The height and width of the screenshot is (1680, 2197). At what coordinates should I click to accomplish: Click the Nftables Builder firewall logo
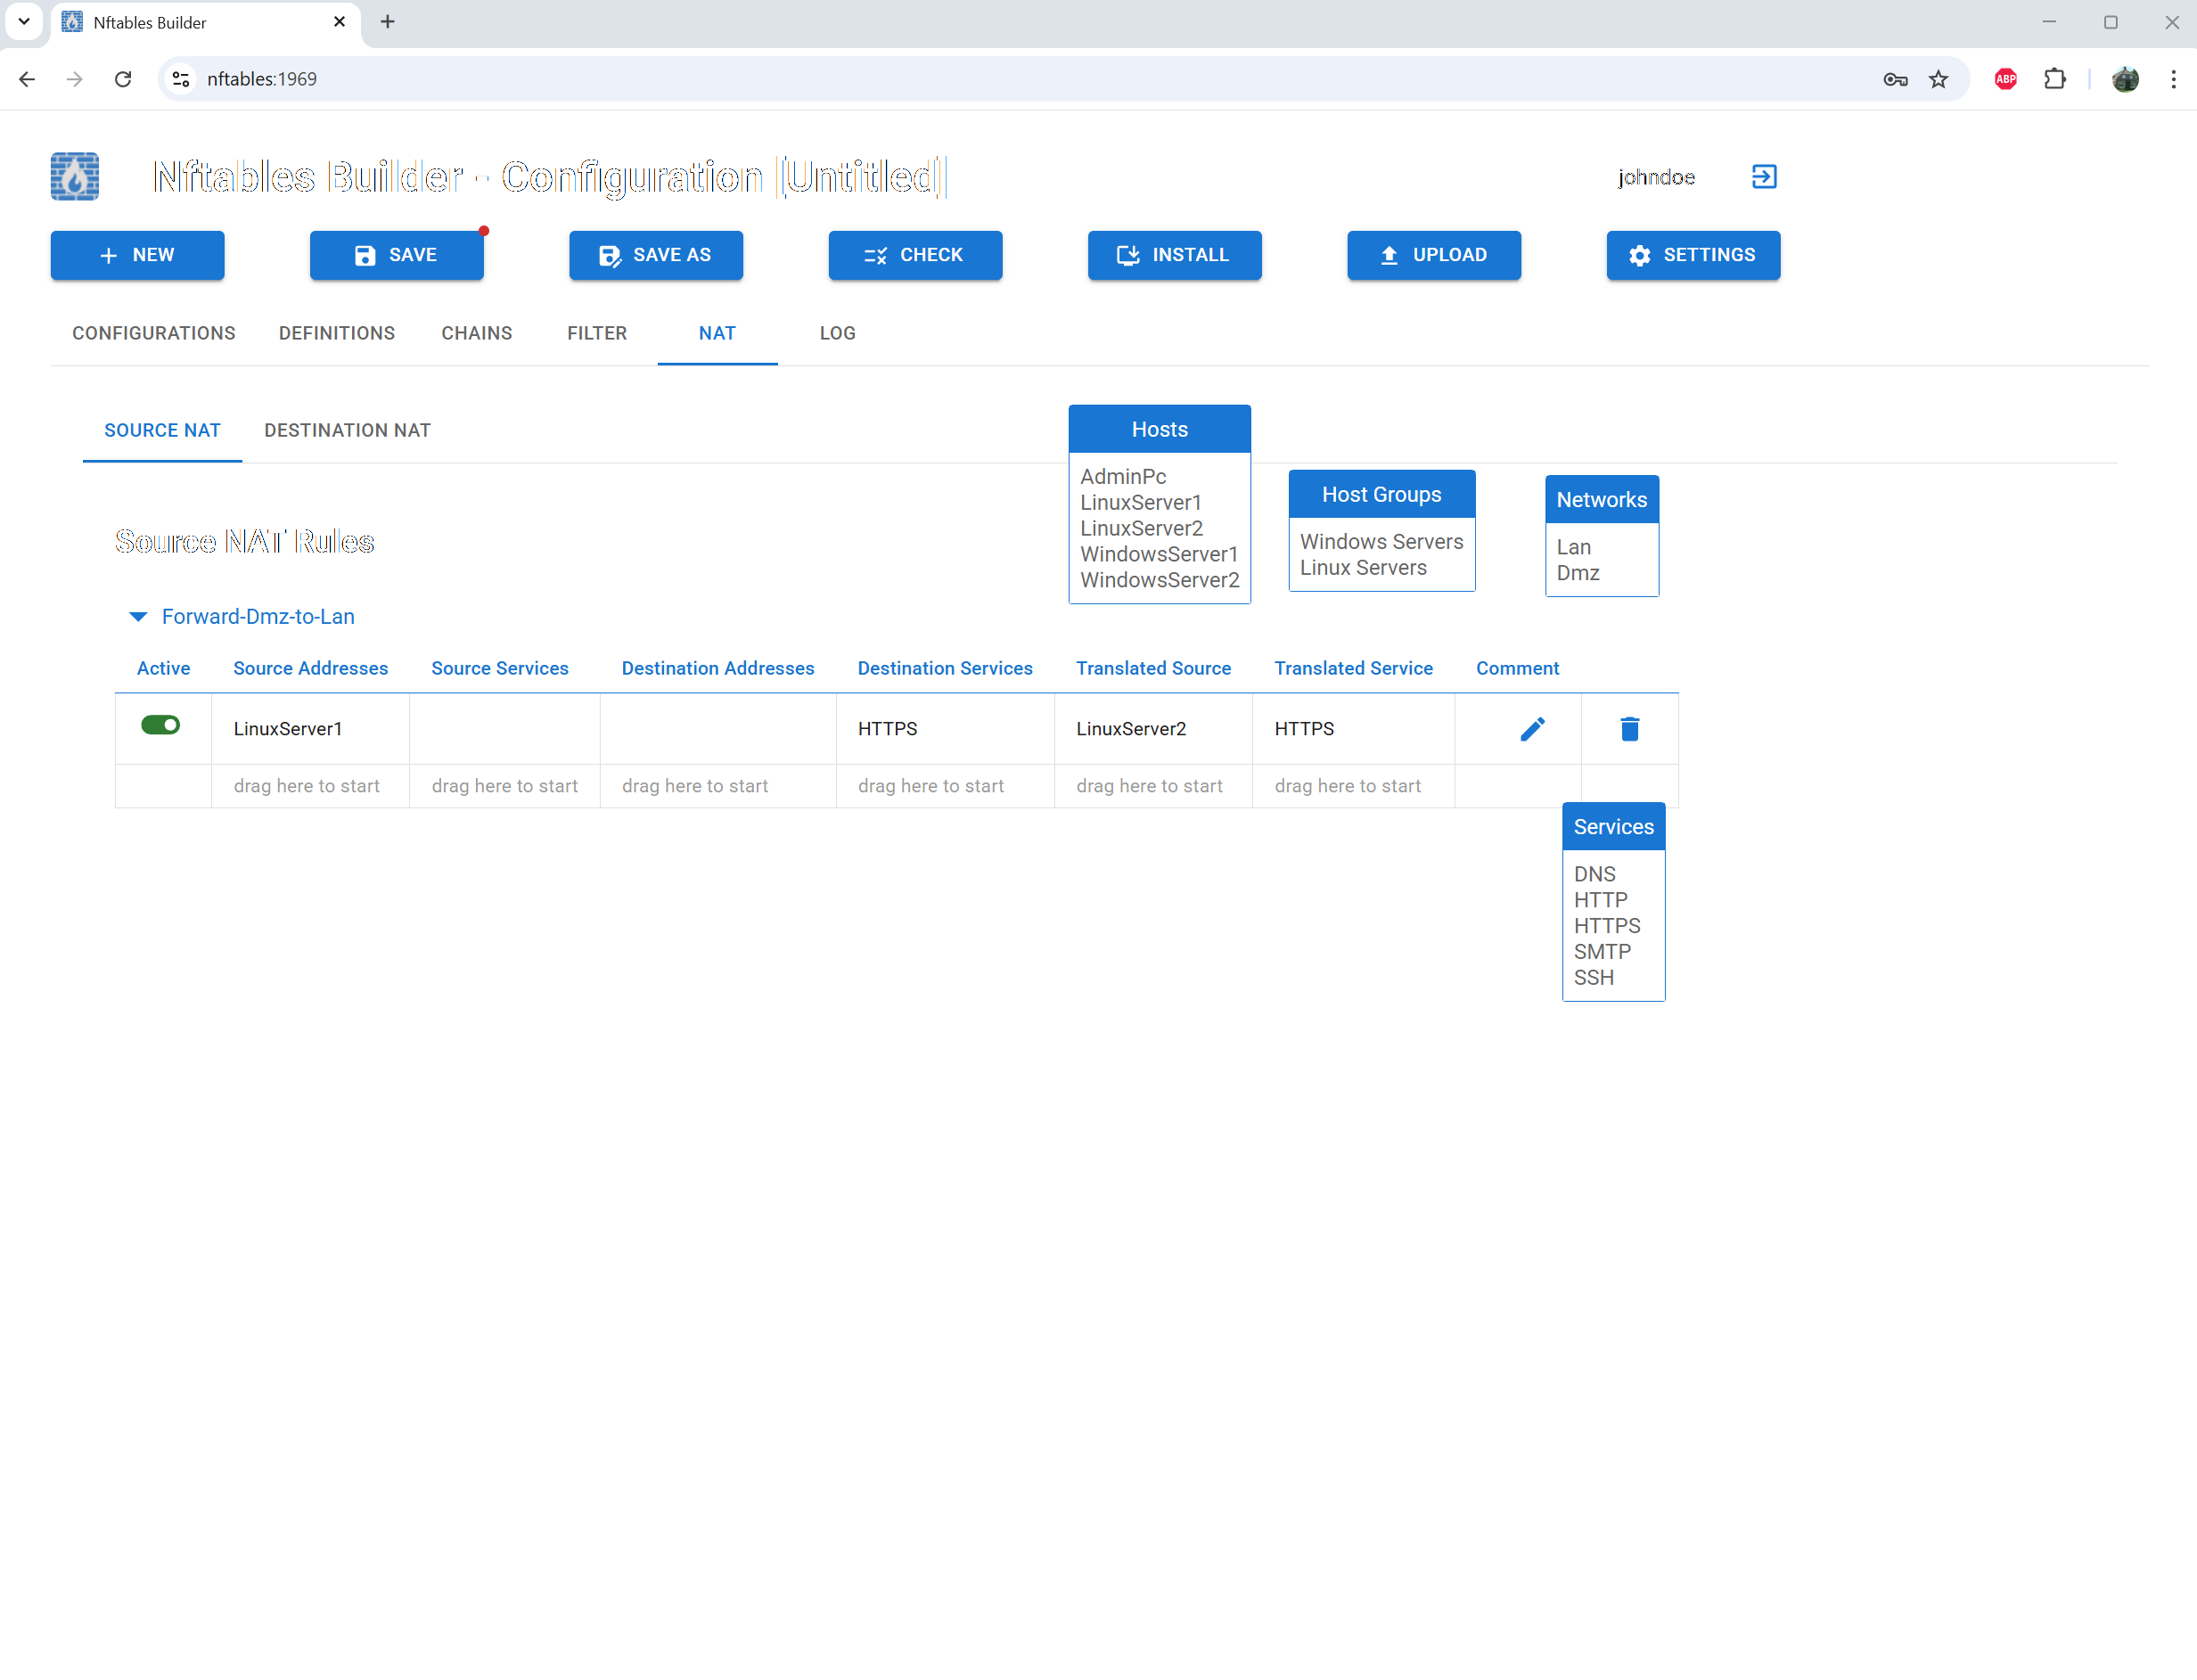[74, 176]
